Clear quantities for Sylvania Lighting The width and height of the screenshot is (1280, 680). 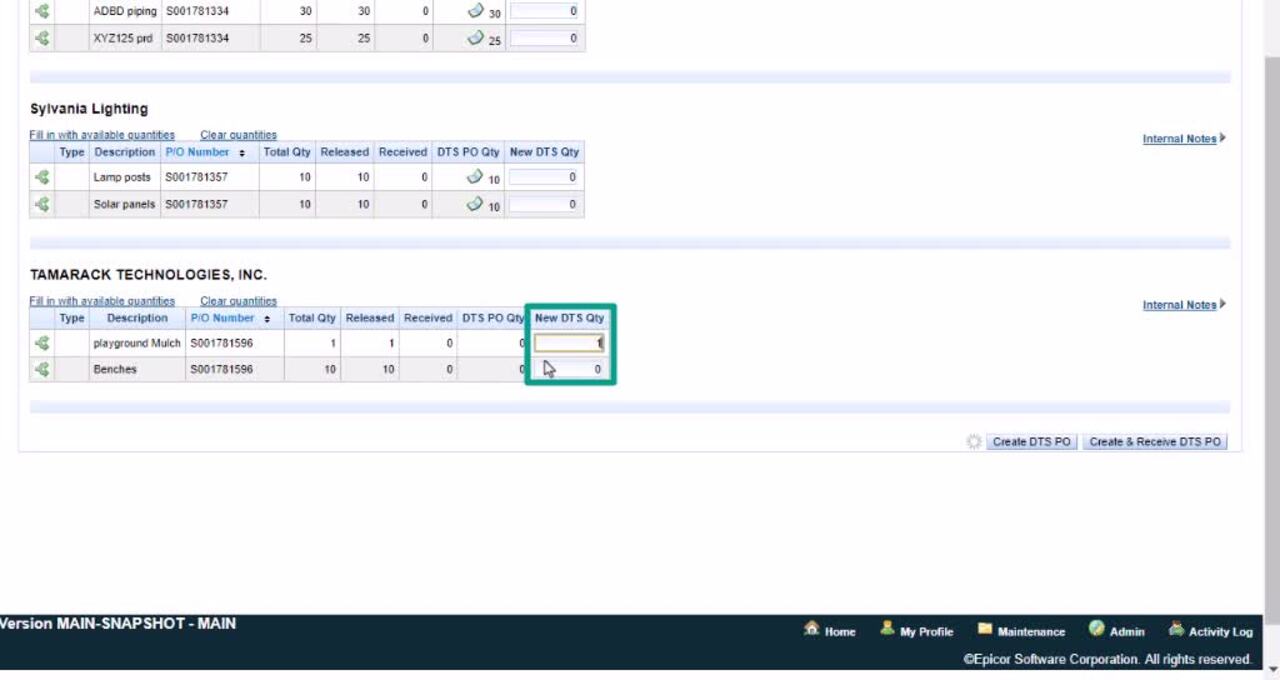[238, 135]
